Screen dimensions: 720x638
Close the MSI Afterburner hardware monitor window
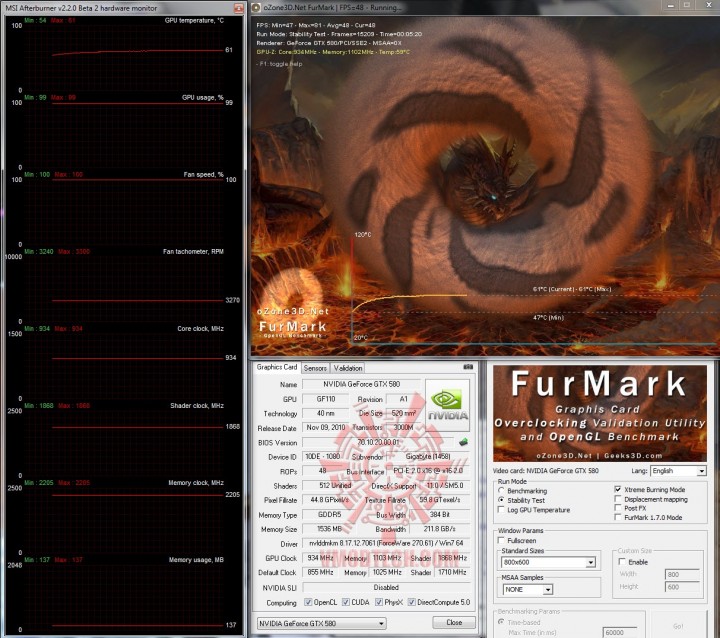[238, 8]
